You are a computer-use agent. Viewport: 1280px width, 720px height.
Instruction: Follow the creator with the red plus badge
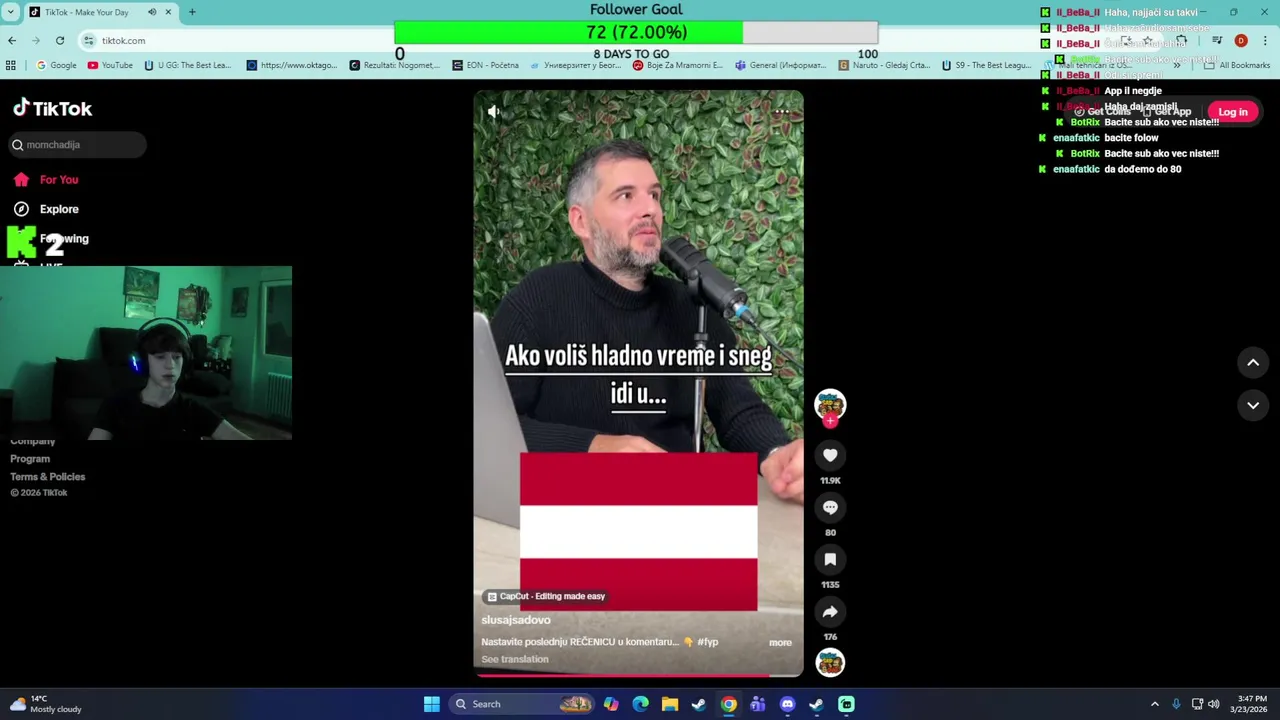click(x=830, y=421)
